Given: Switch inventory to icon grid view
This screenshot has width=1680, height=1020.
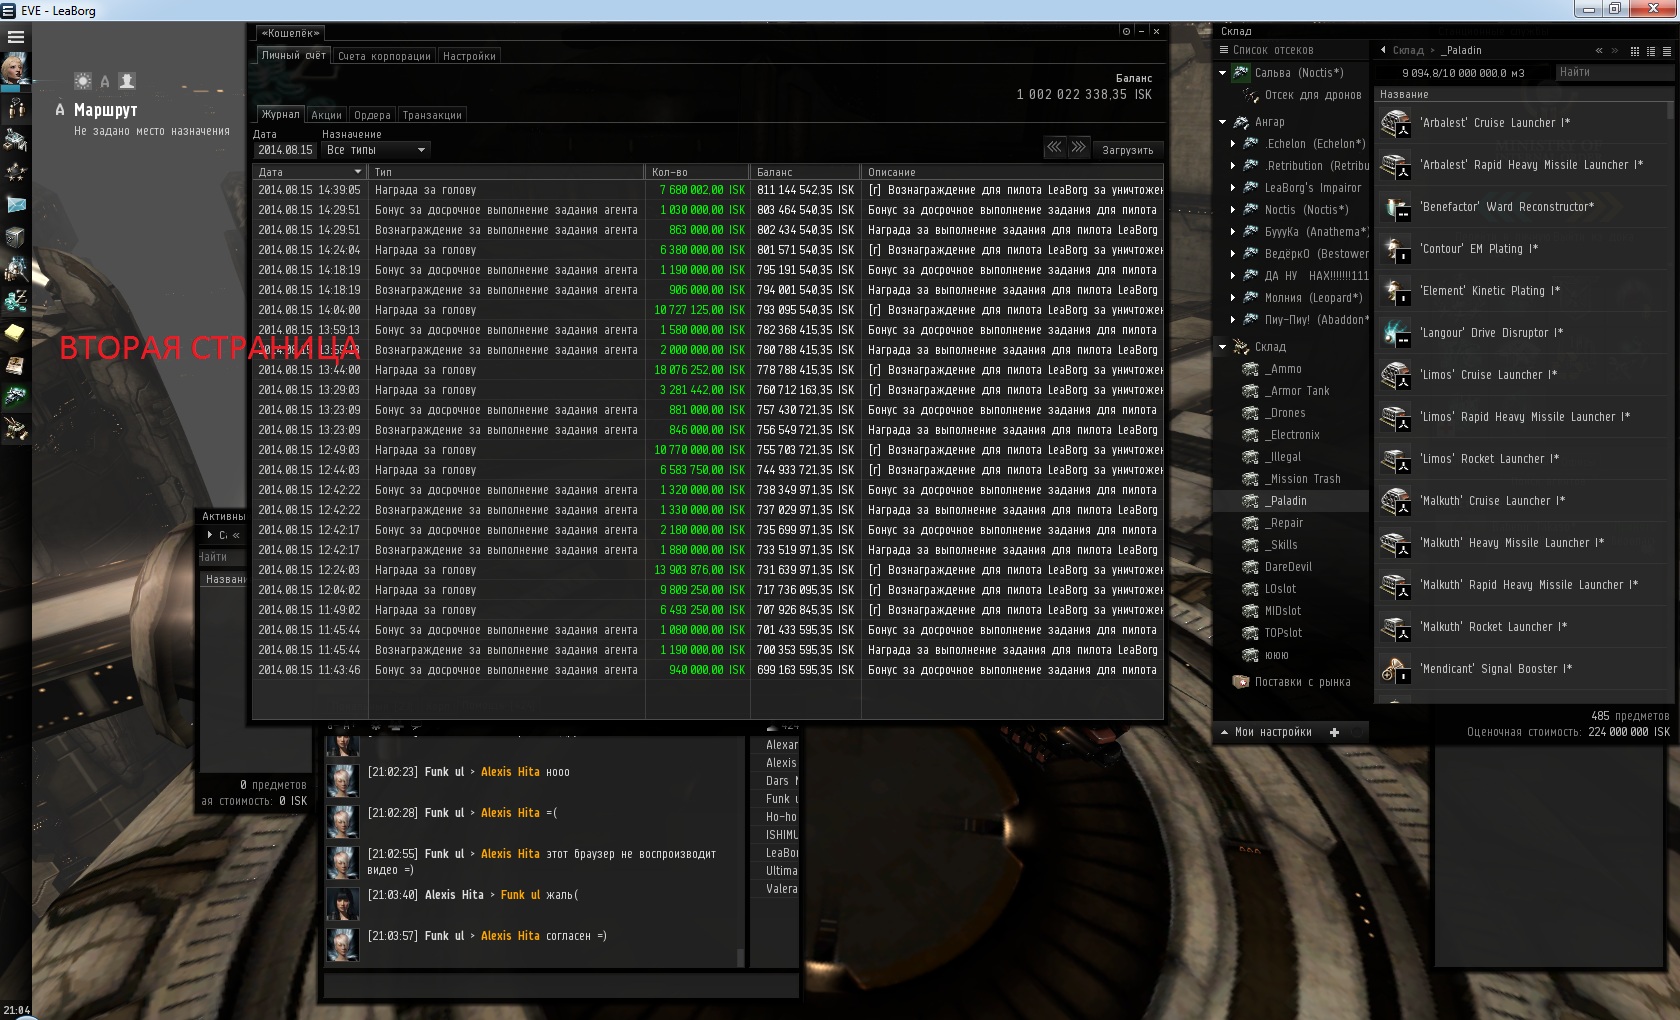Looking at the screenshot, I should click(1635, 51).
